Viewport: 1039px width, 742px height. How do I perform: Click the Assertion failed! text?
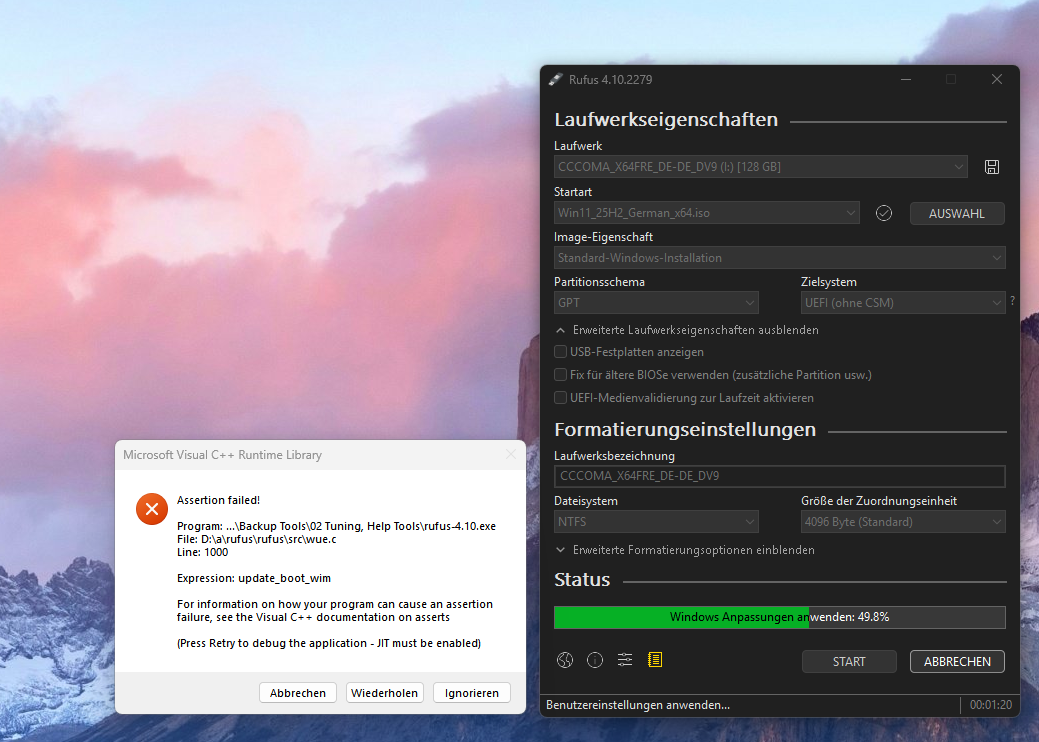coord(218,500)
